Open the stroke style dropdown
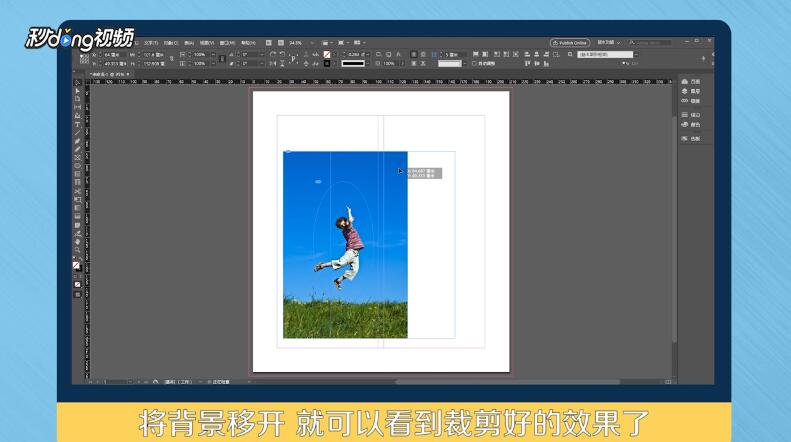The width and height of the screenshot is (791, 442). [x=368, y=64]
